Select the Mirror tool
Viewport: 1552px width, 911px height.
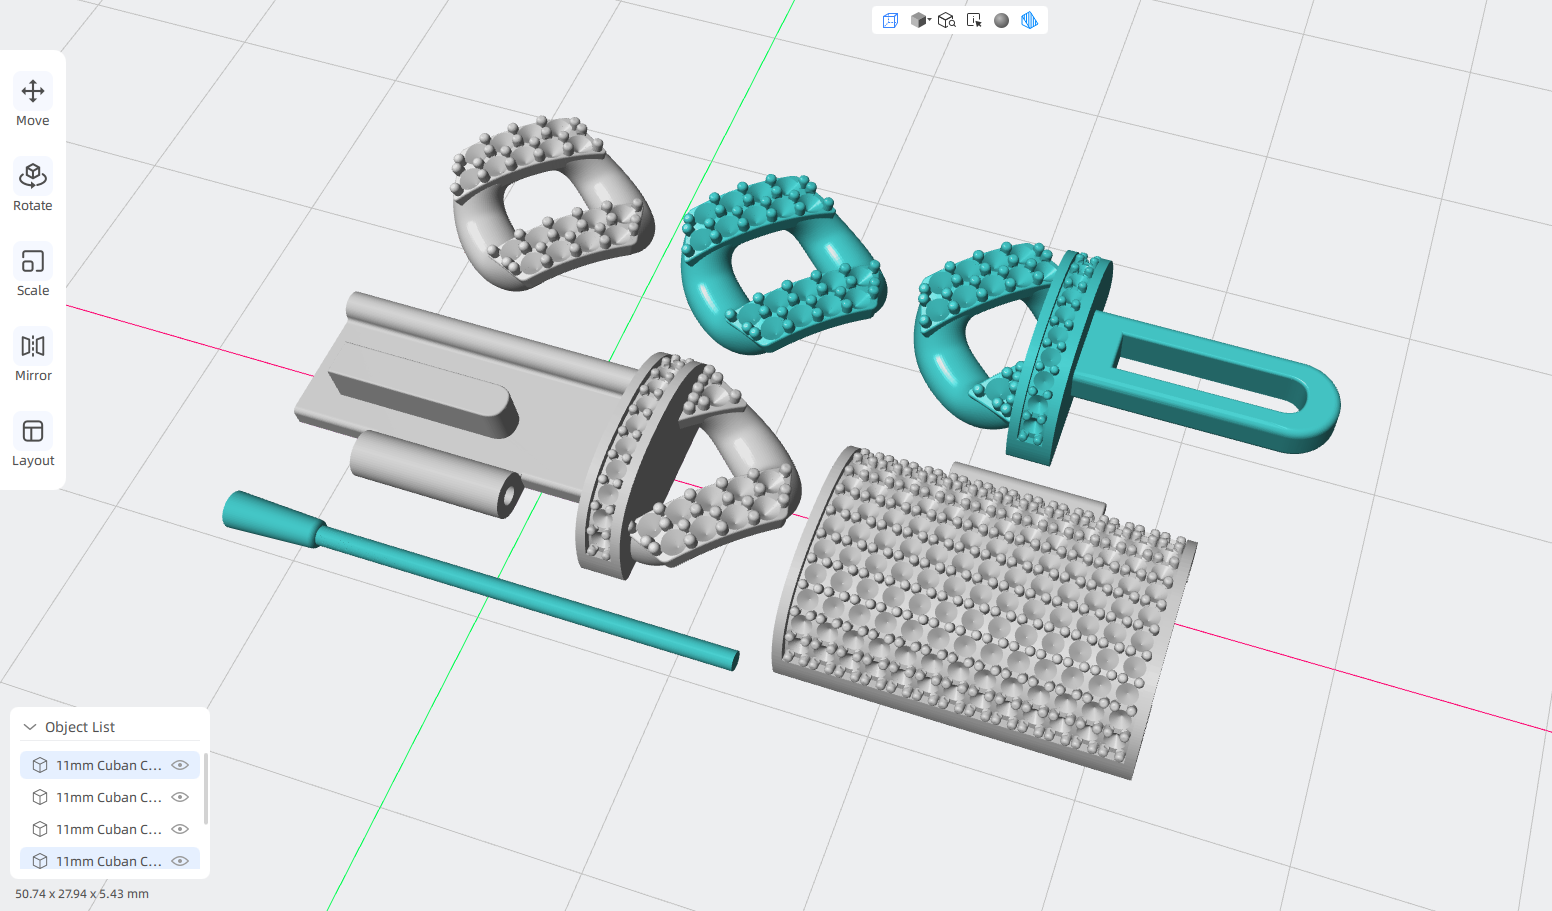33,357
